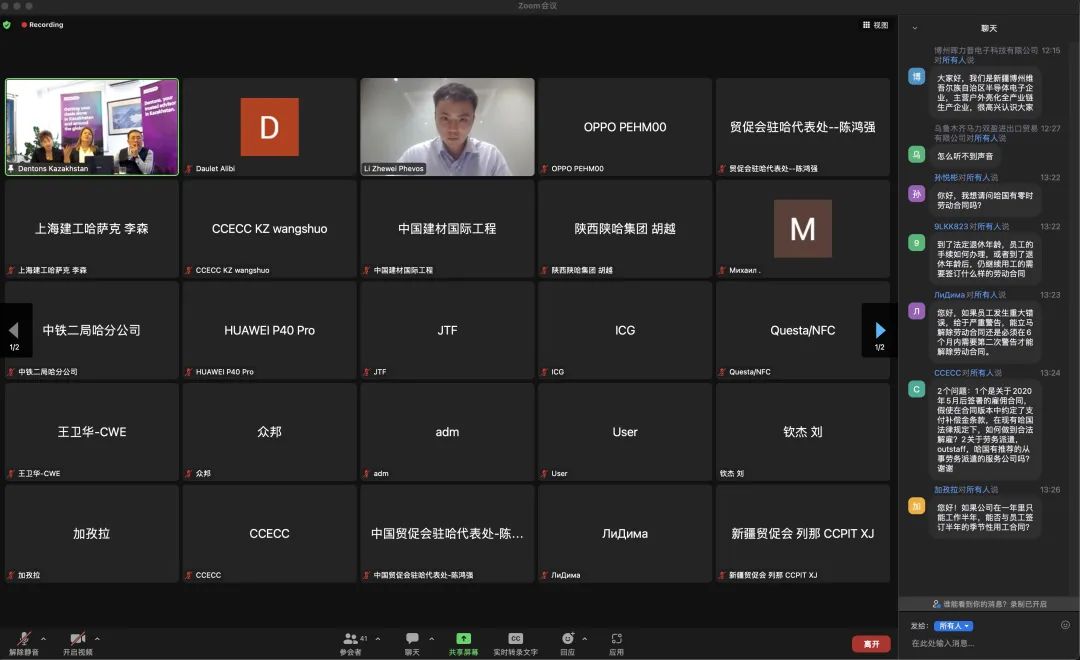Expand audio options arrow beside 解除静音
1080x660 pixels.
43,638
